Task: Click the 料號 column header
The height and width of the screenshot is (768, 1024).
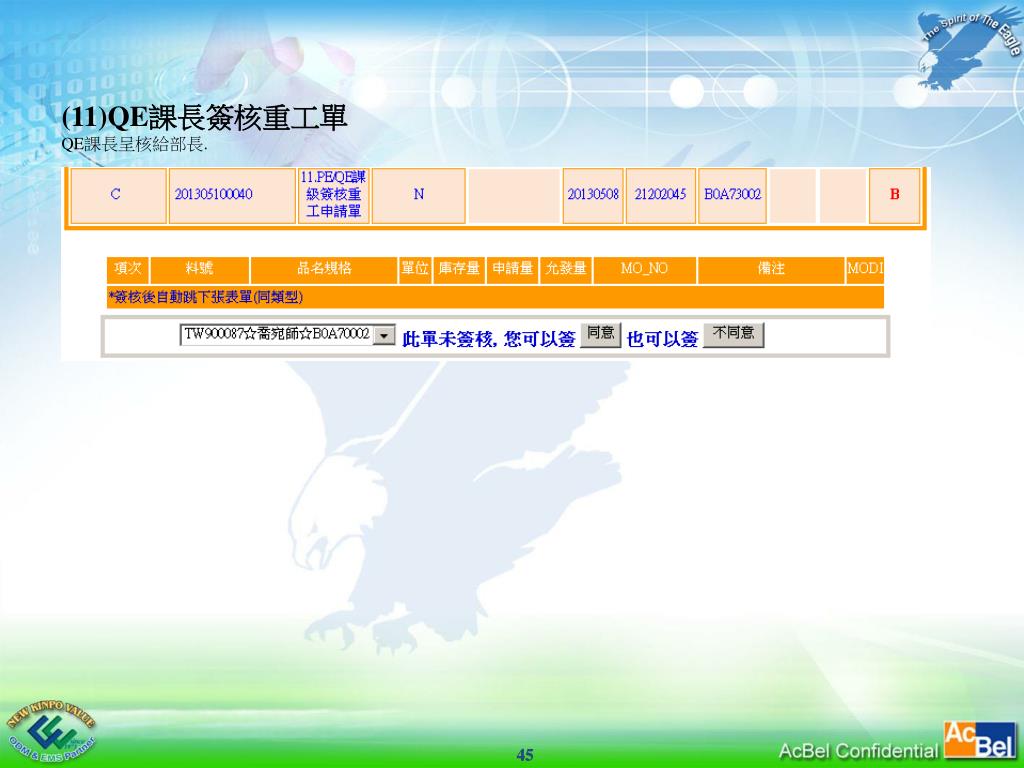Action: click(x=199, y=269)
